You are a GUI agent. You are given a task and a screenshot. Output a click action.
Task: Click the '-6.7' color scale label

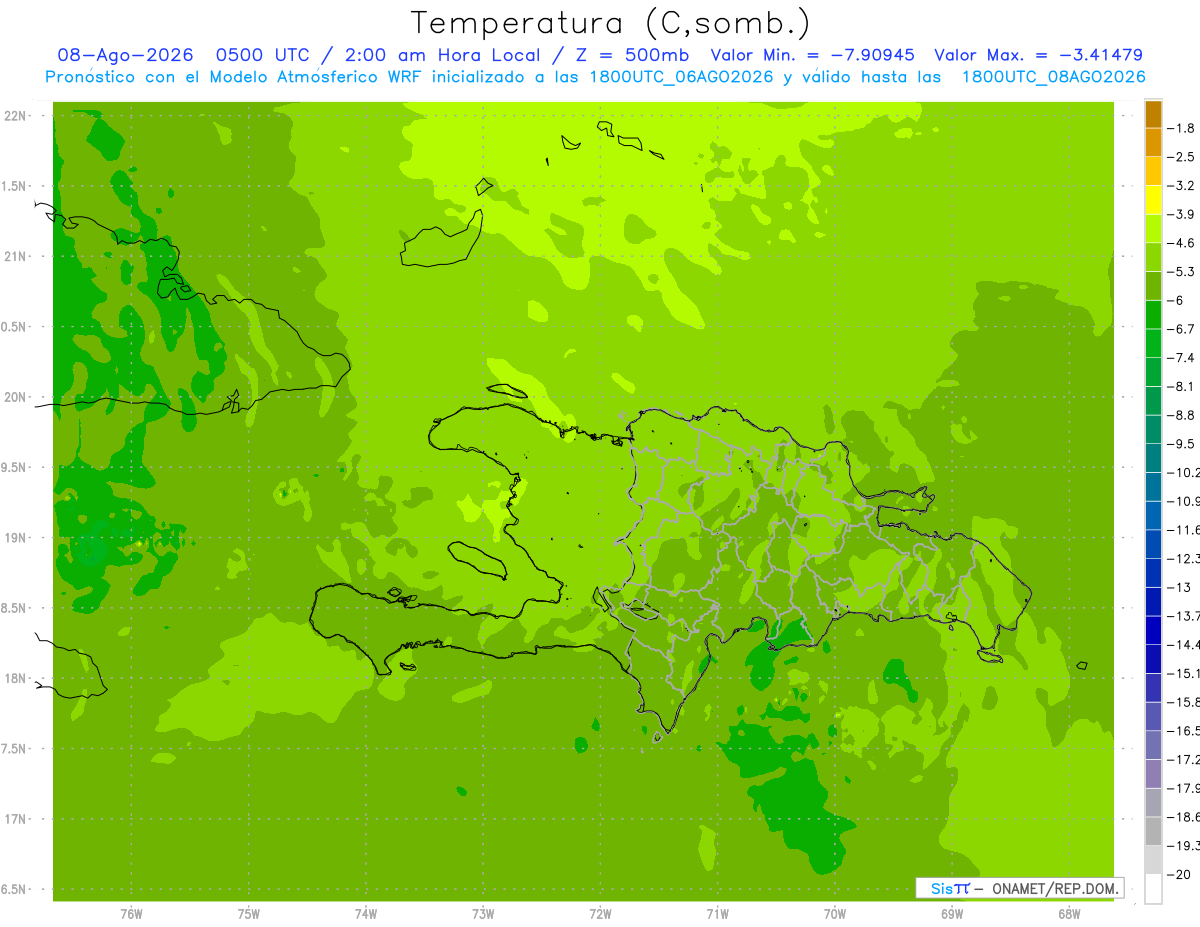click(x=1181, y=329)
